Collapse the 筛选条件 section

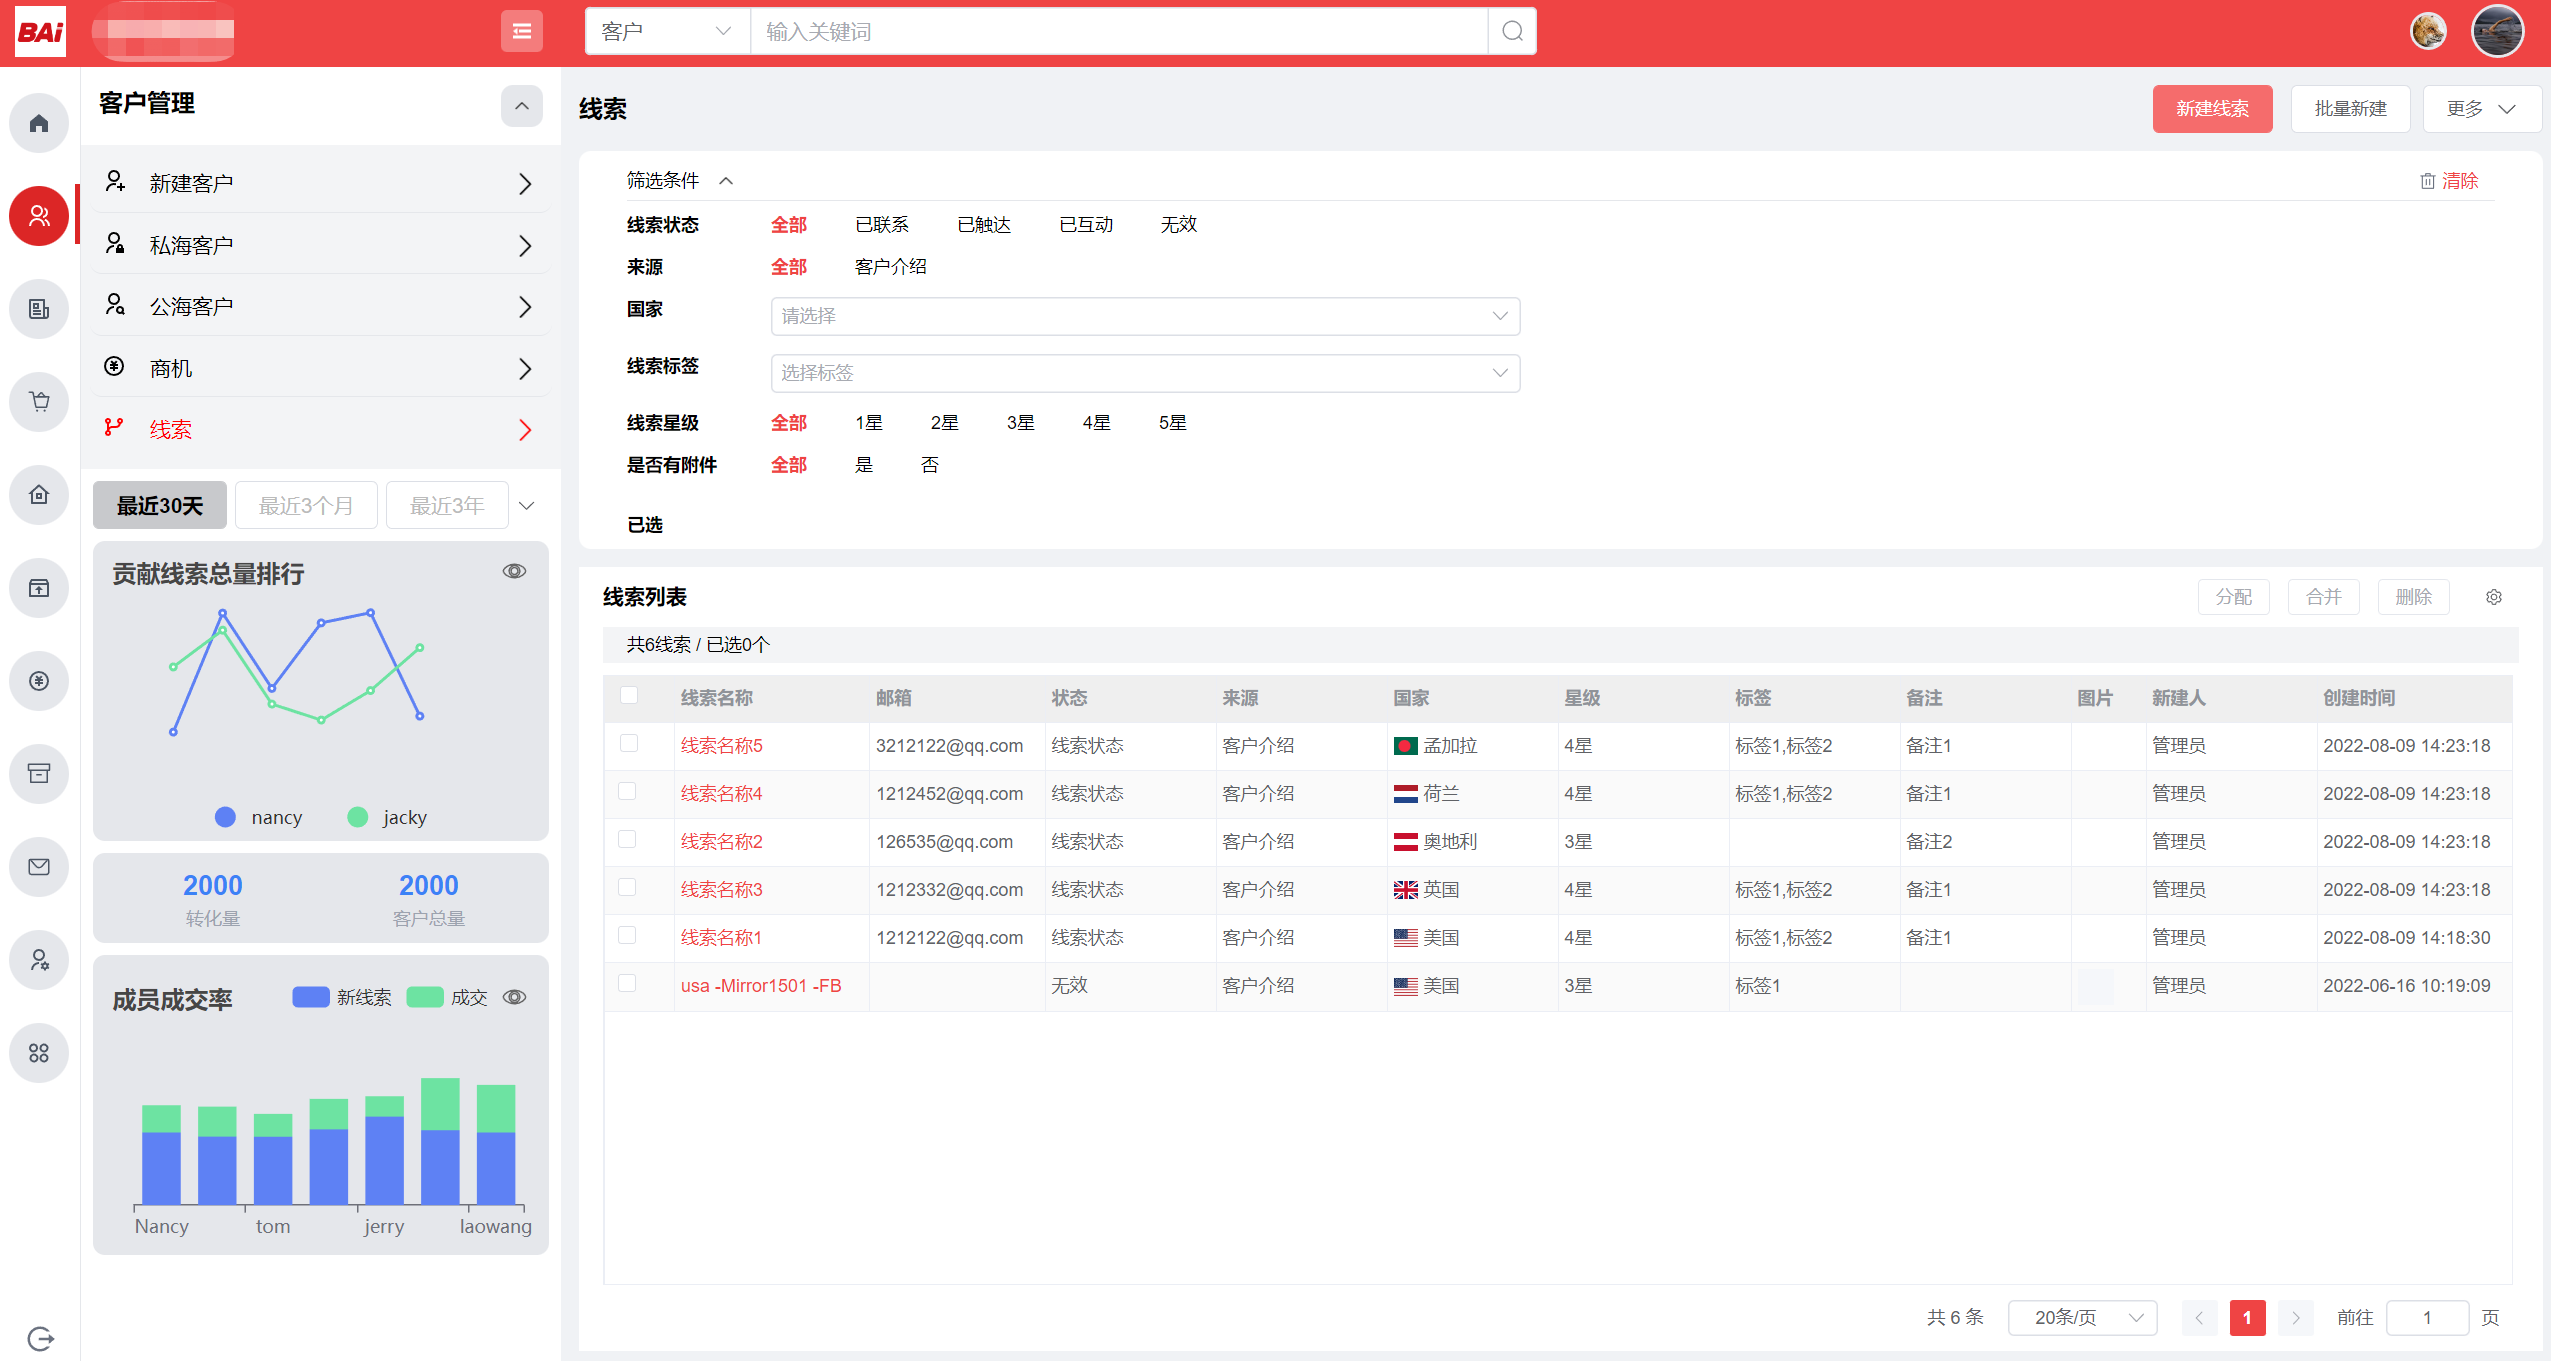pos(727,181)
